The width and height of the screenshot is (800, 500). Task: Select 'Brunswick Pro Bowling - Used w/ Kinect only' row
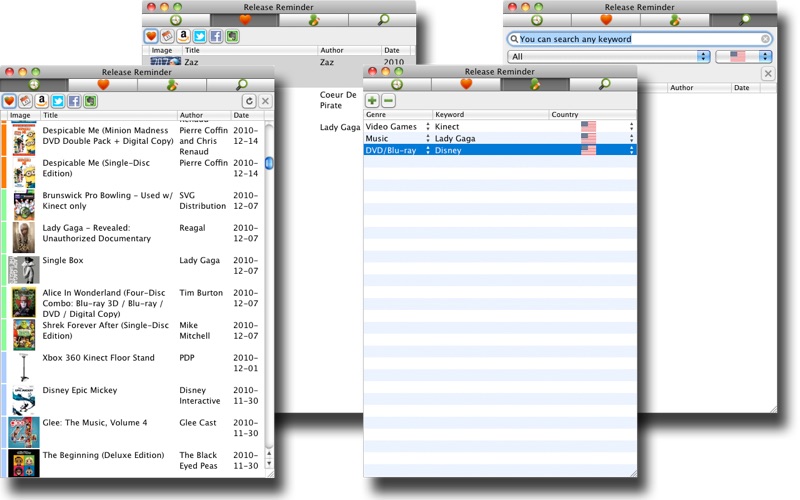[x=133, y=206]
